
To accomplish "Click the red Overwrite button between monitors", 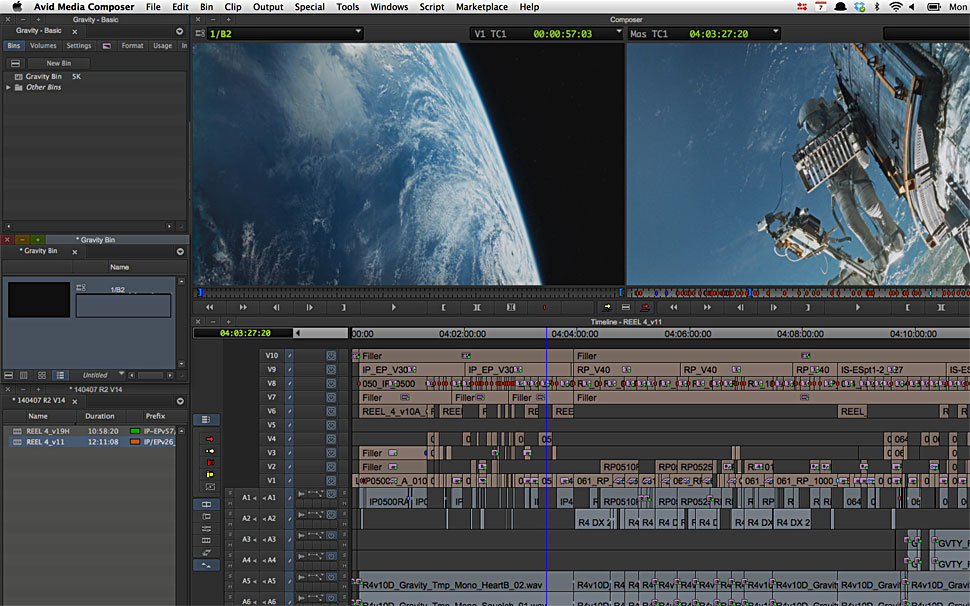I will tap(645, 307).
